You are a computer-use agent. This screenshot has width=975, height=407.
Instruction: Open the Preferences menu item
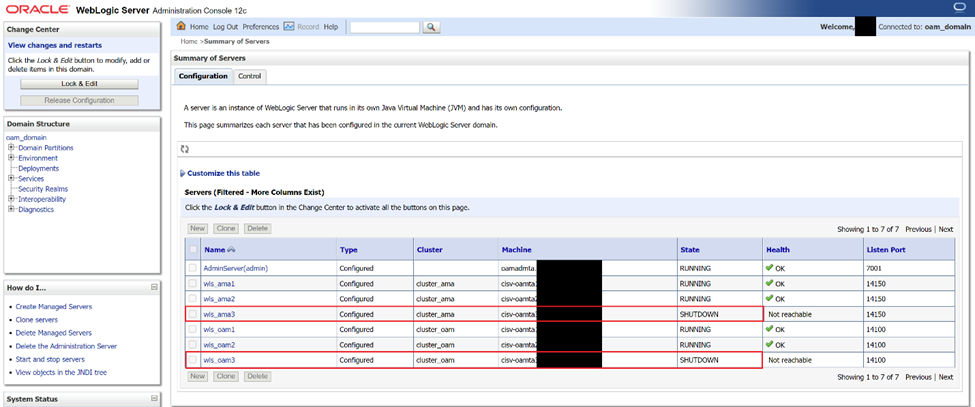pyautogui.click(x=260, y=27)
